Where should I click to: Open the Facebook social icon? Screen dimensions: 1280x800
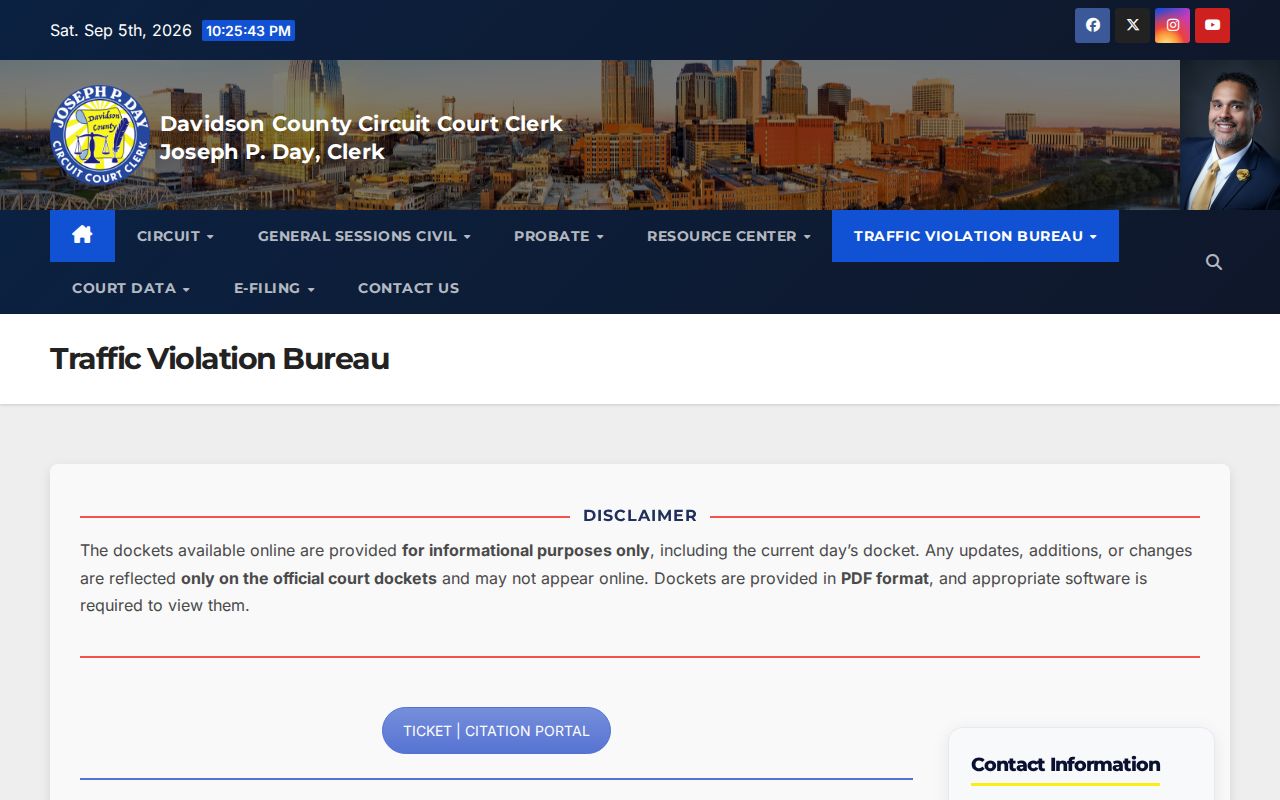[x=1092, y=25]
